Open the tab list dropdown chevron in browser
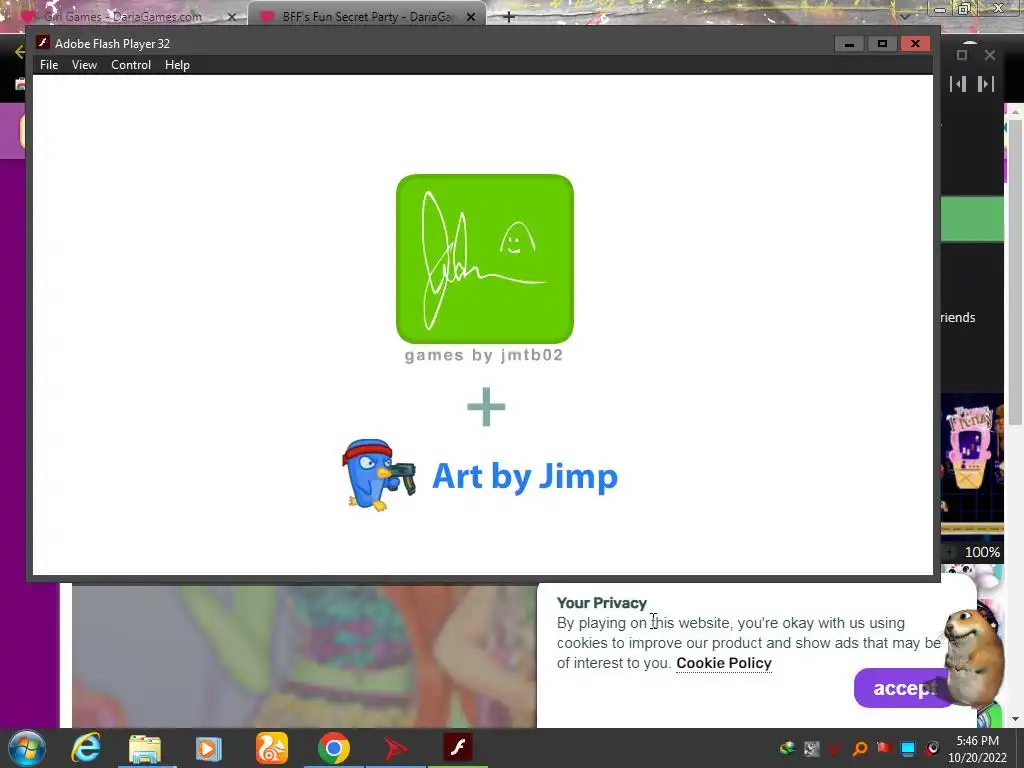This screenshot has height=768, width=1024. 904,16
